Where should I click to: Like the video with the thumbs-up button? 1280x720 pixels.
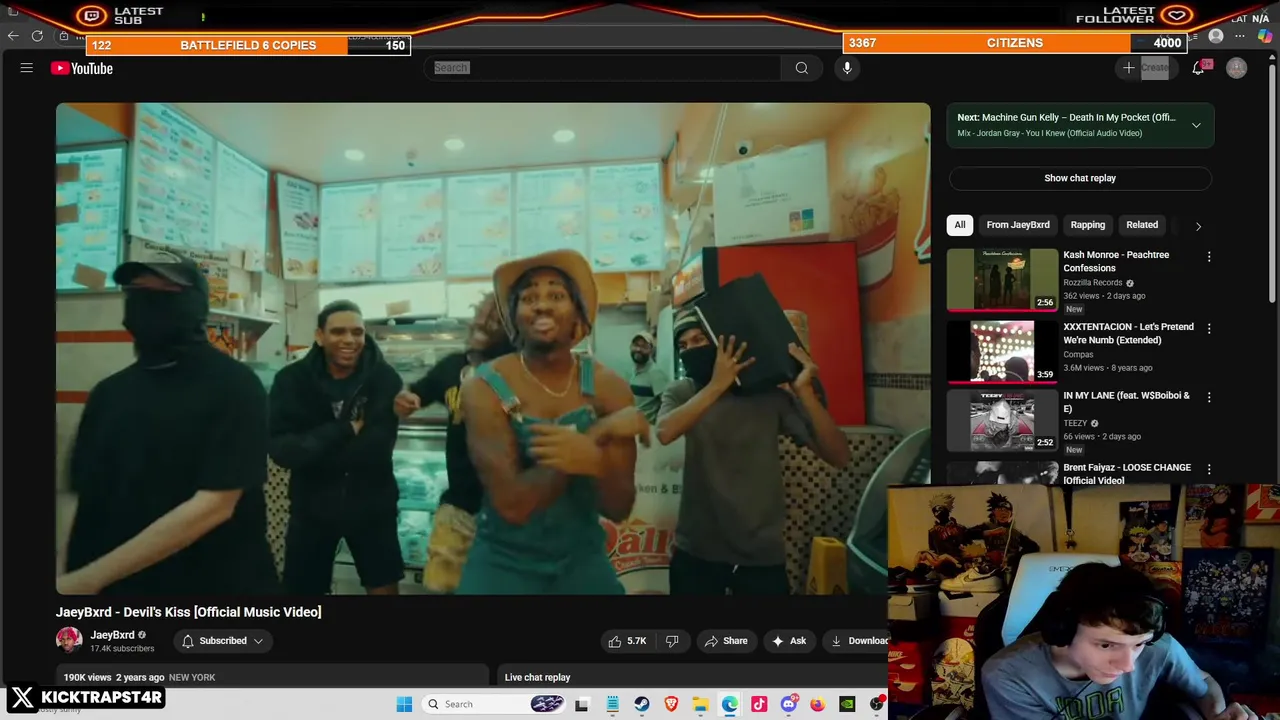click(627, 641)
